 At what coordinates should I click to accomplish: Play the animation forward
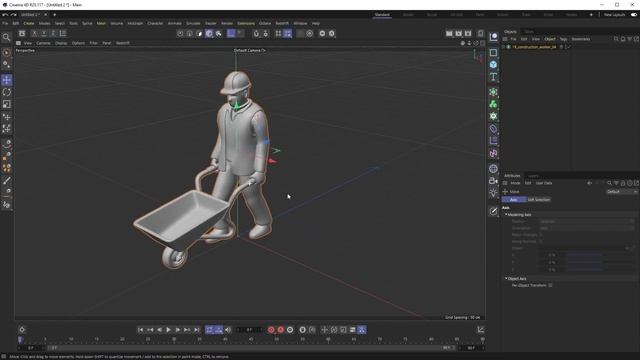click(x=168, y=330)
